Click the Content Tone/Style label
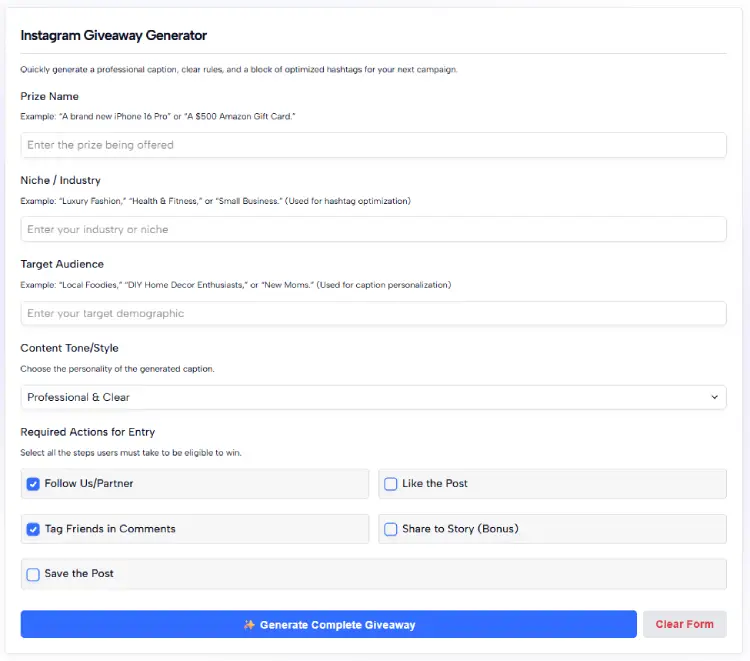 click(69, 348)
